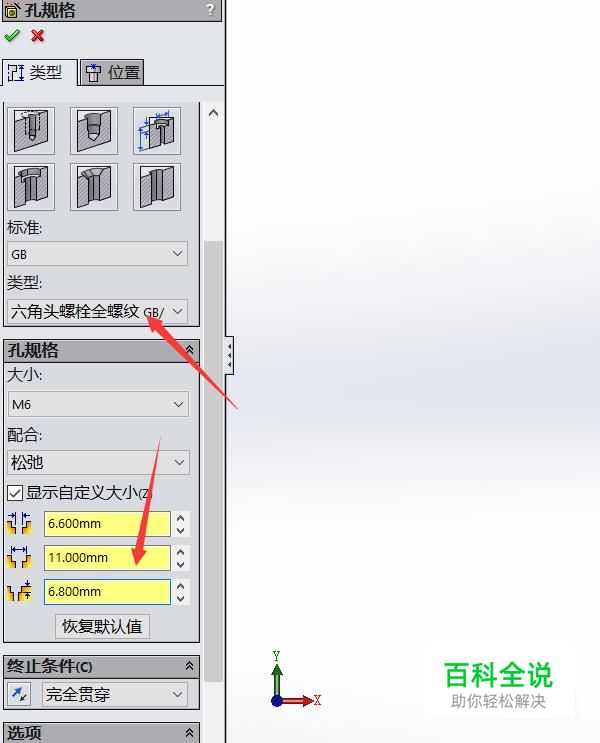This screenshot has height=743, width=600.
Task: Switch to the 位置 tab
Action: pos(112,72)
